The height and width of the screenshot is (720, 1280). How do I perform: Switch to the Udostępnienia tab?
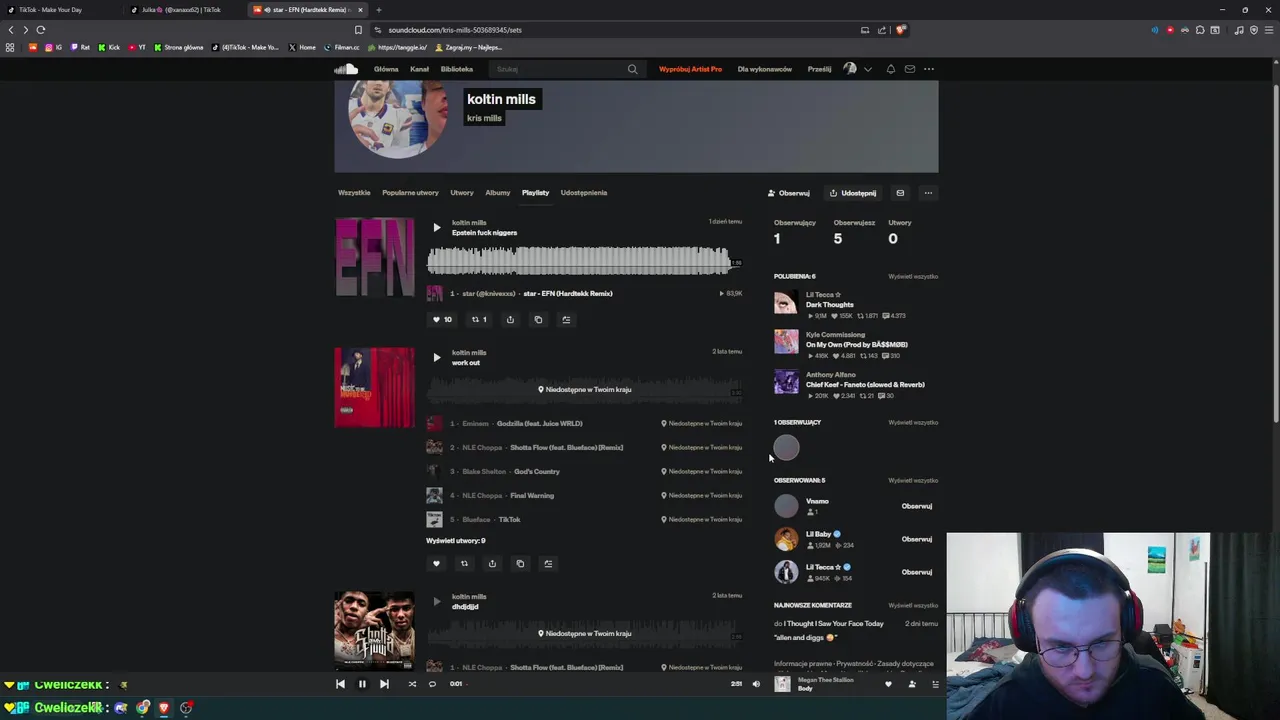[584, 192]
